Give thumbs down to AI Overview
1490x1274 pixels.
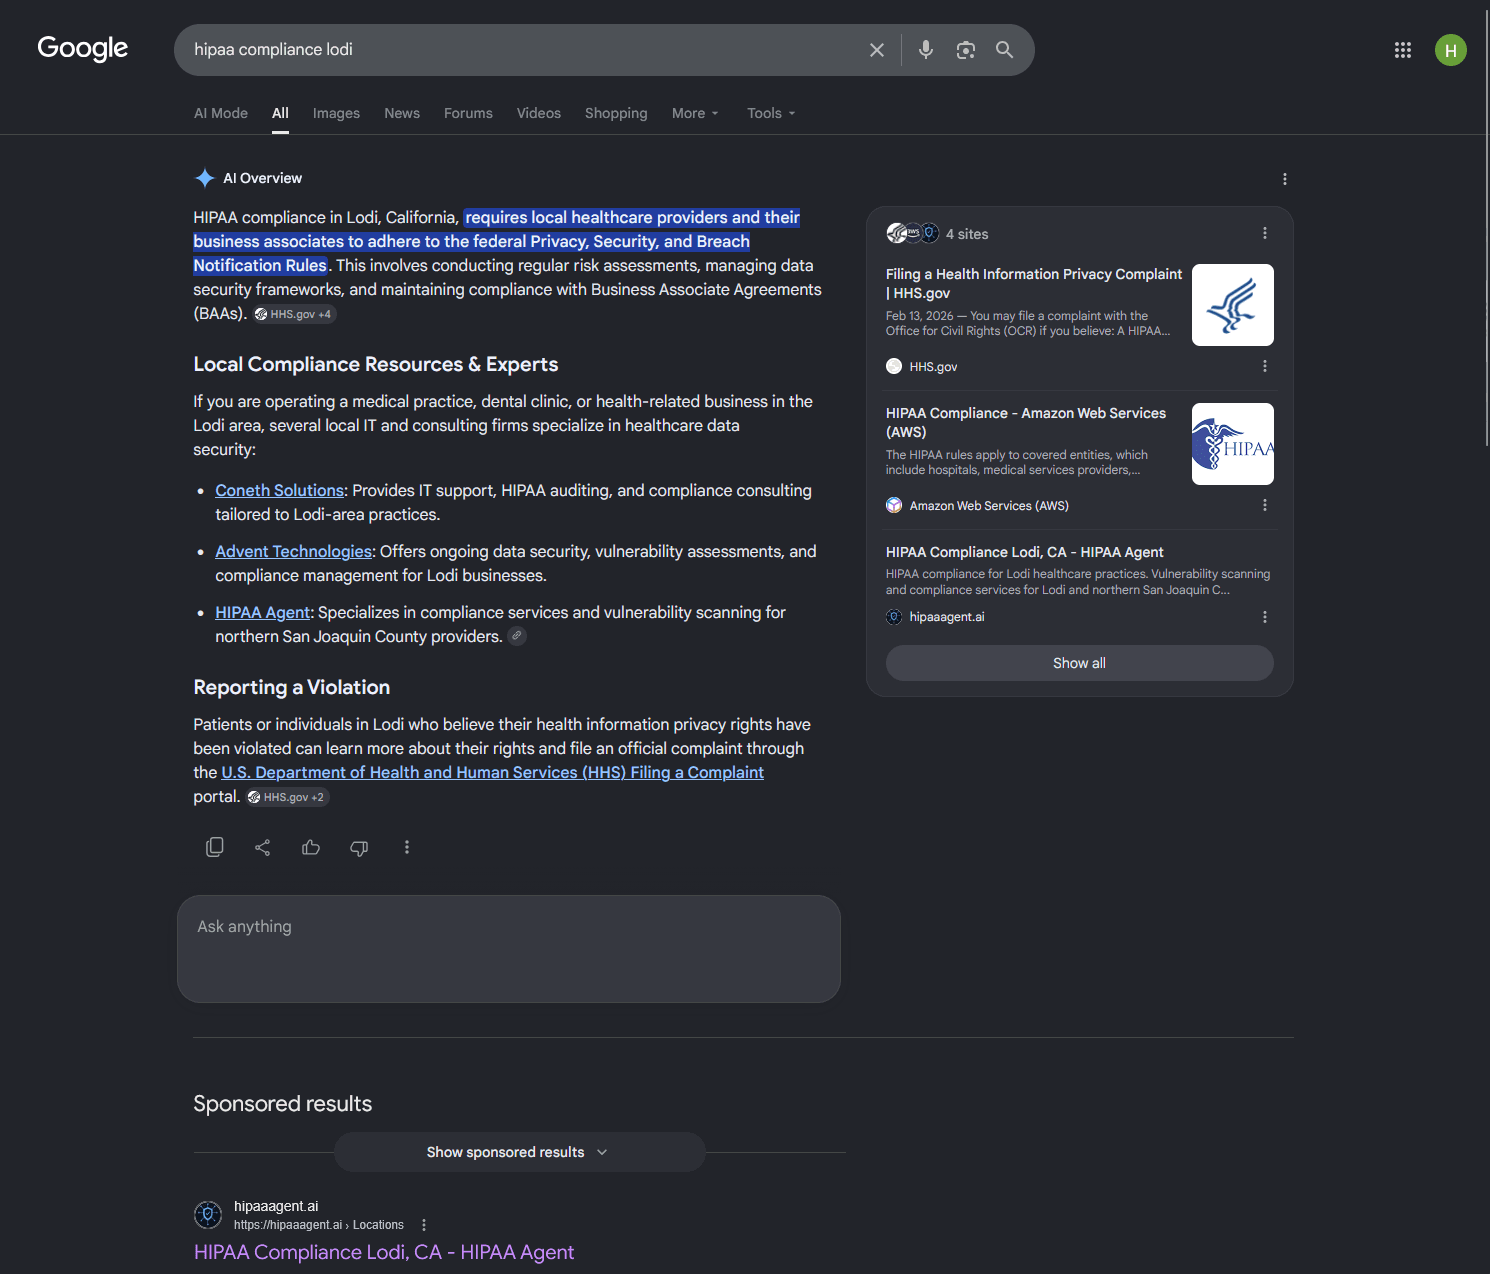pyautogui.click(x=359, y=847)
